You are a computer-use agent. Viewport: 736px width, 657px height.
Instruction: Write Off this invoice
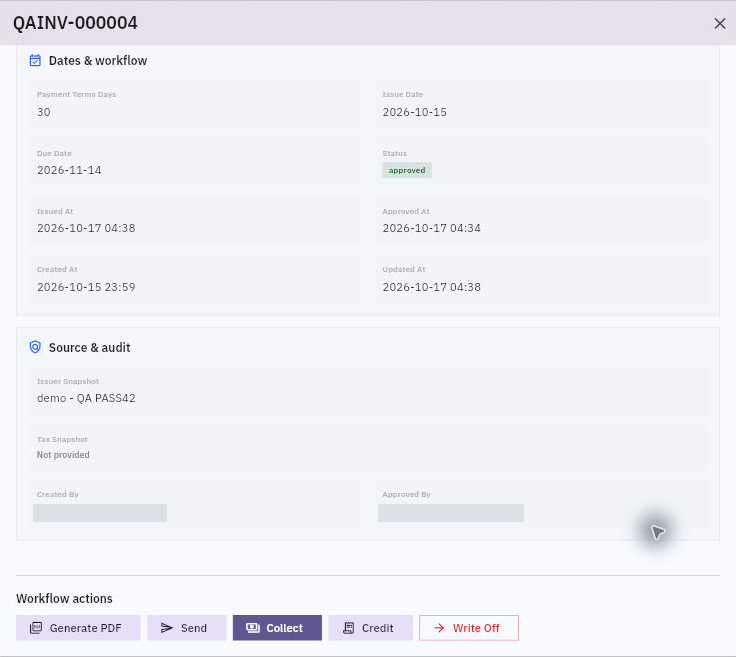[469, 628]
